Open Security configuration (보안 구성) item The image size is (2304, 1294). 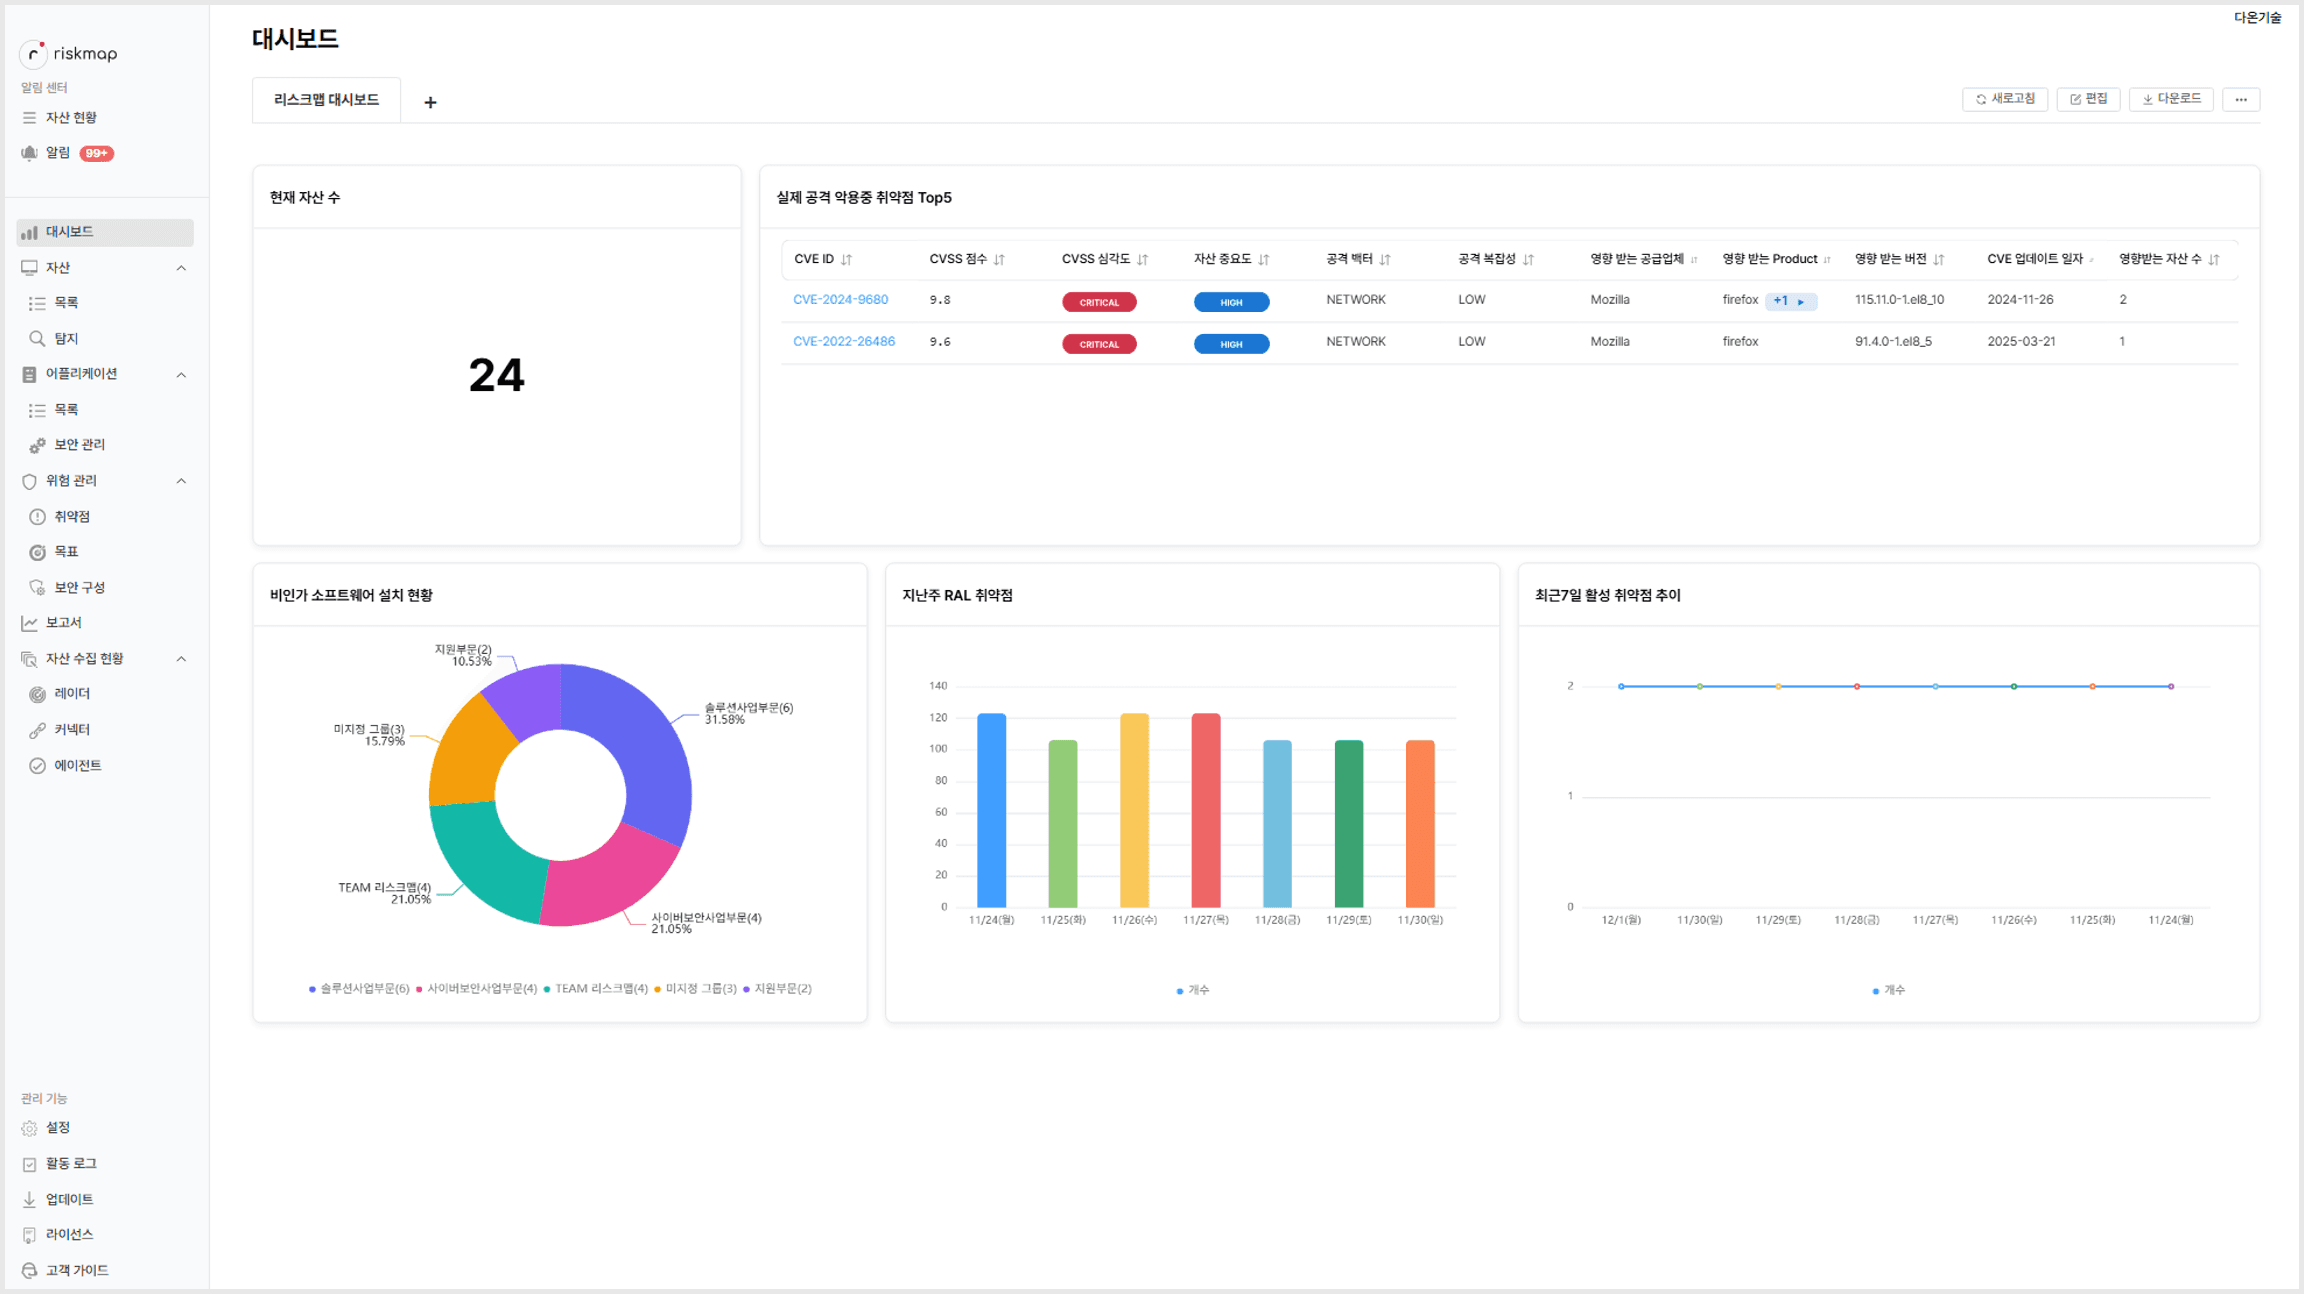click(78, 588)
